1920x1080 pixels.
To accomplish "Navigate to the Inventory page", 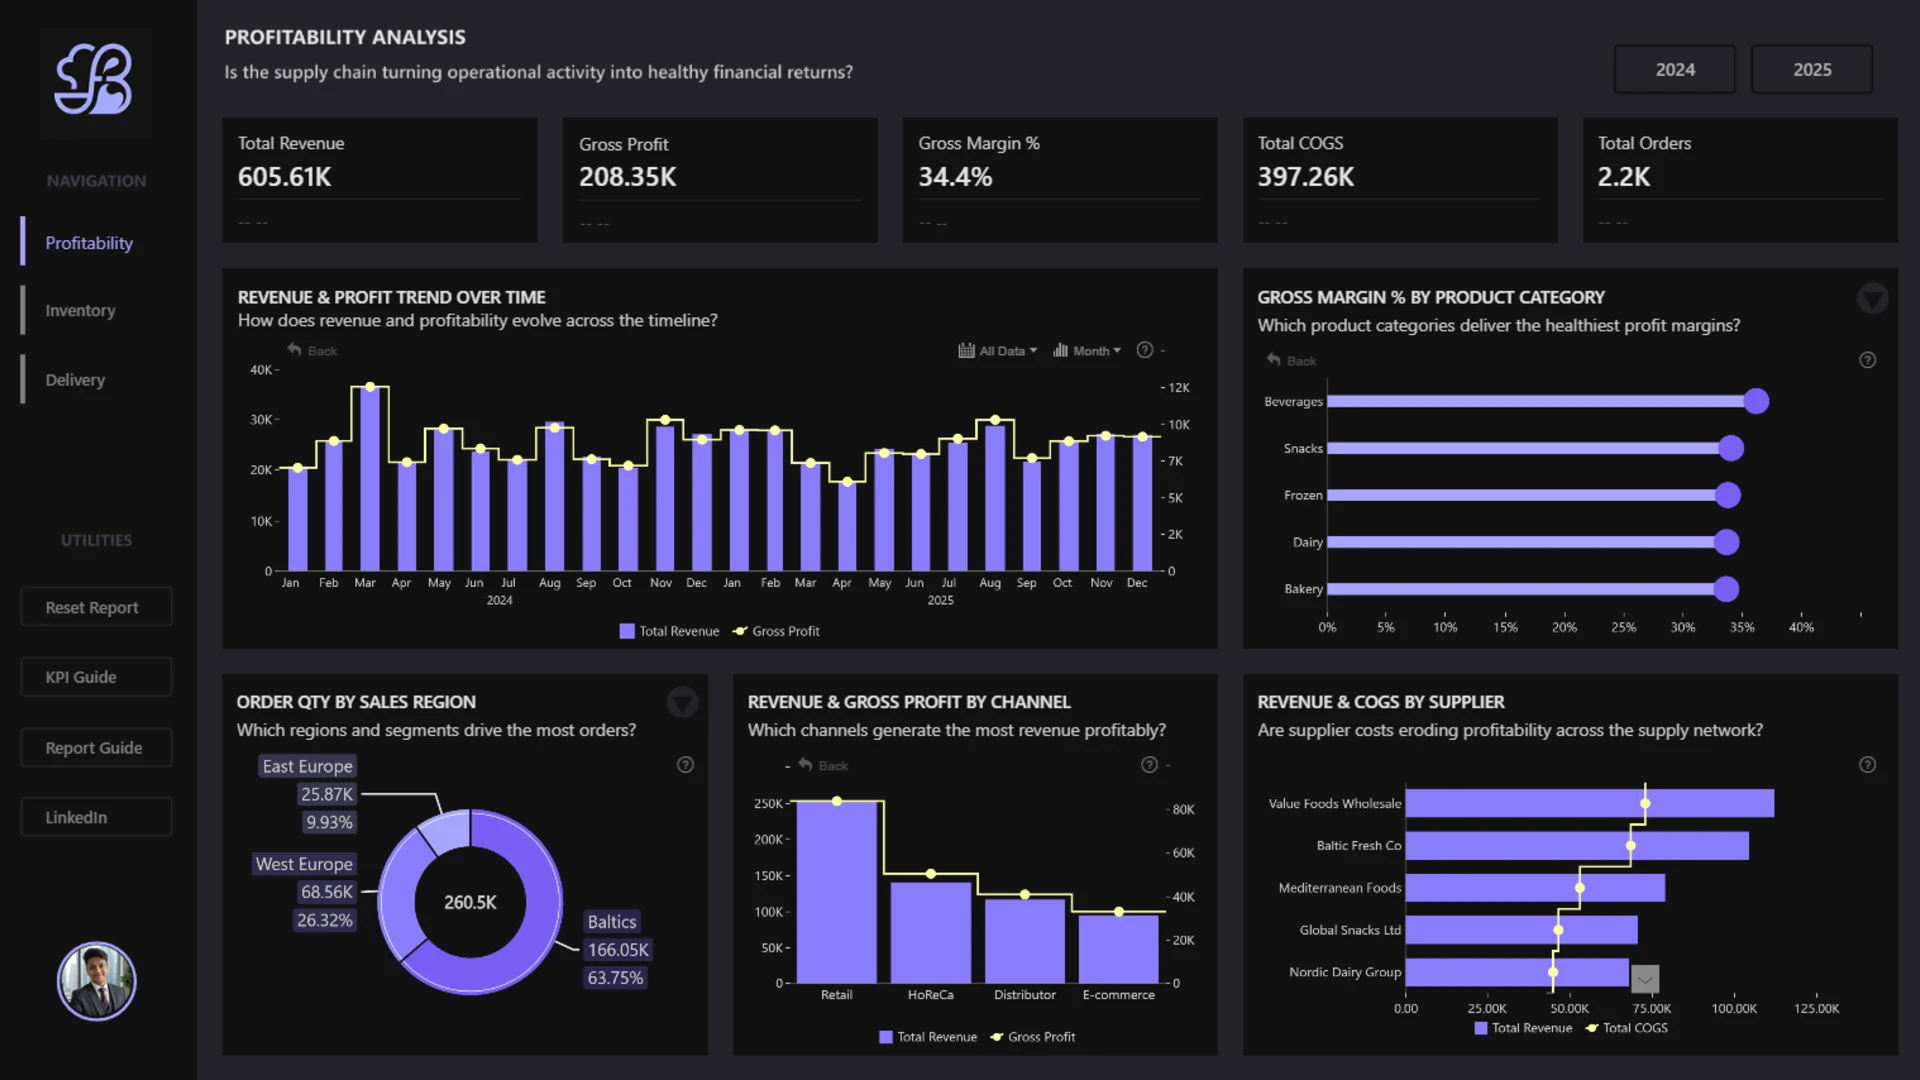I will [80, 311].
